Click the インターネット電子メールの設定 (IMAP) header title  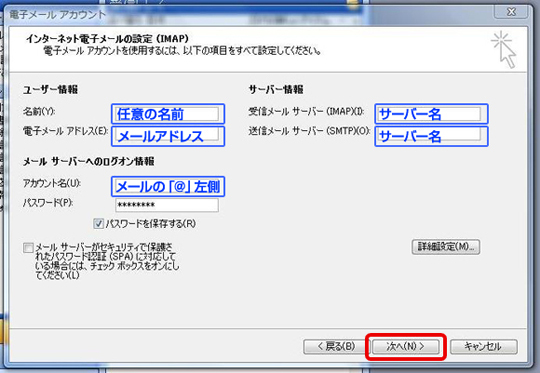click(x=107, y=39)
